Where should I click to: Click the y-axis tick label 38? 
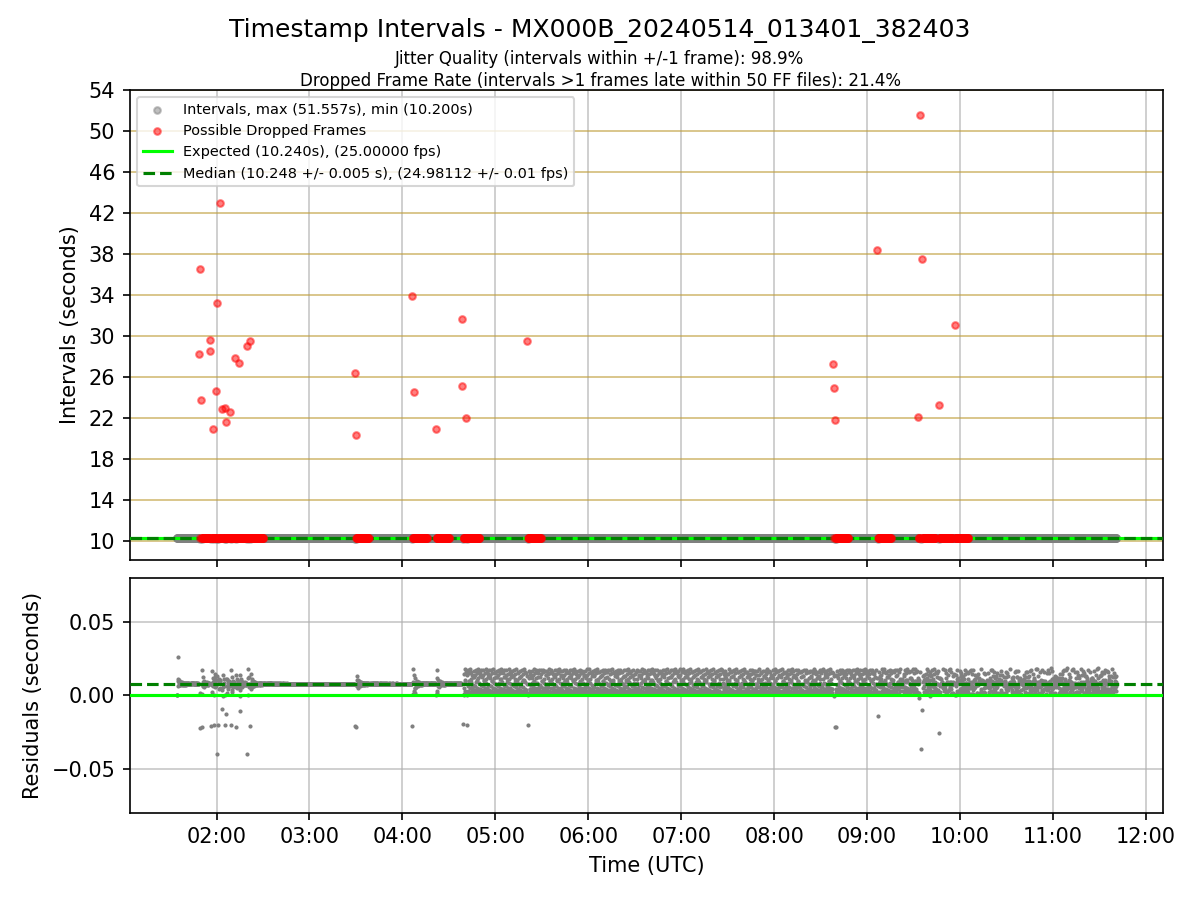click(x=104, y=254)
